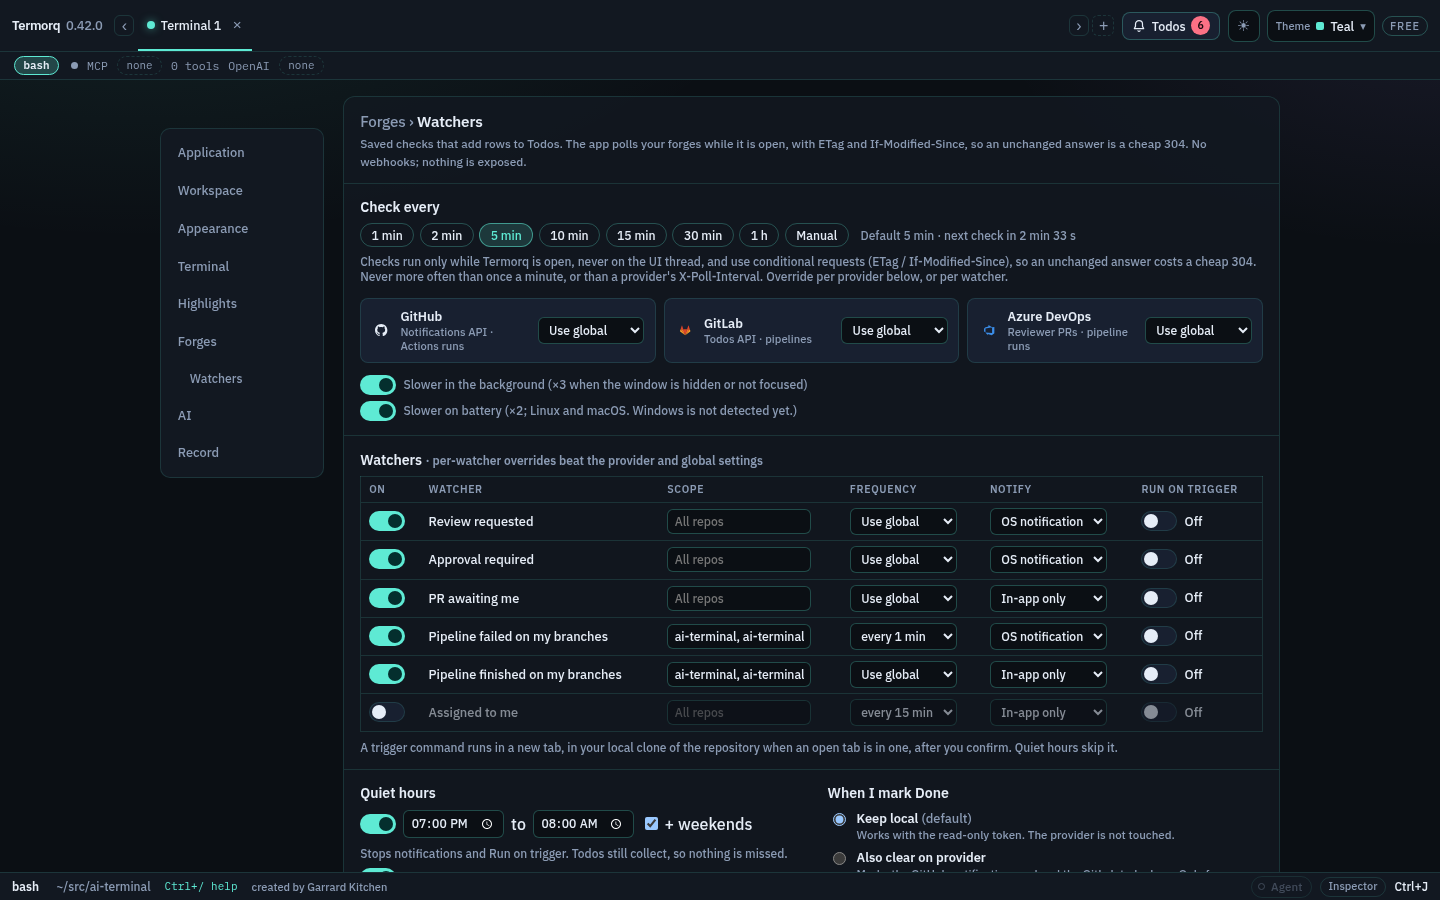Select Also clear on provider option
The height and width of the screenshot is (900, 1440).
pyautogui.click(x=839, y=858)
